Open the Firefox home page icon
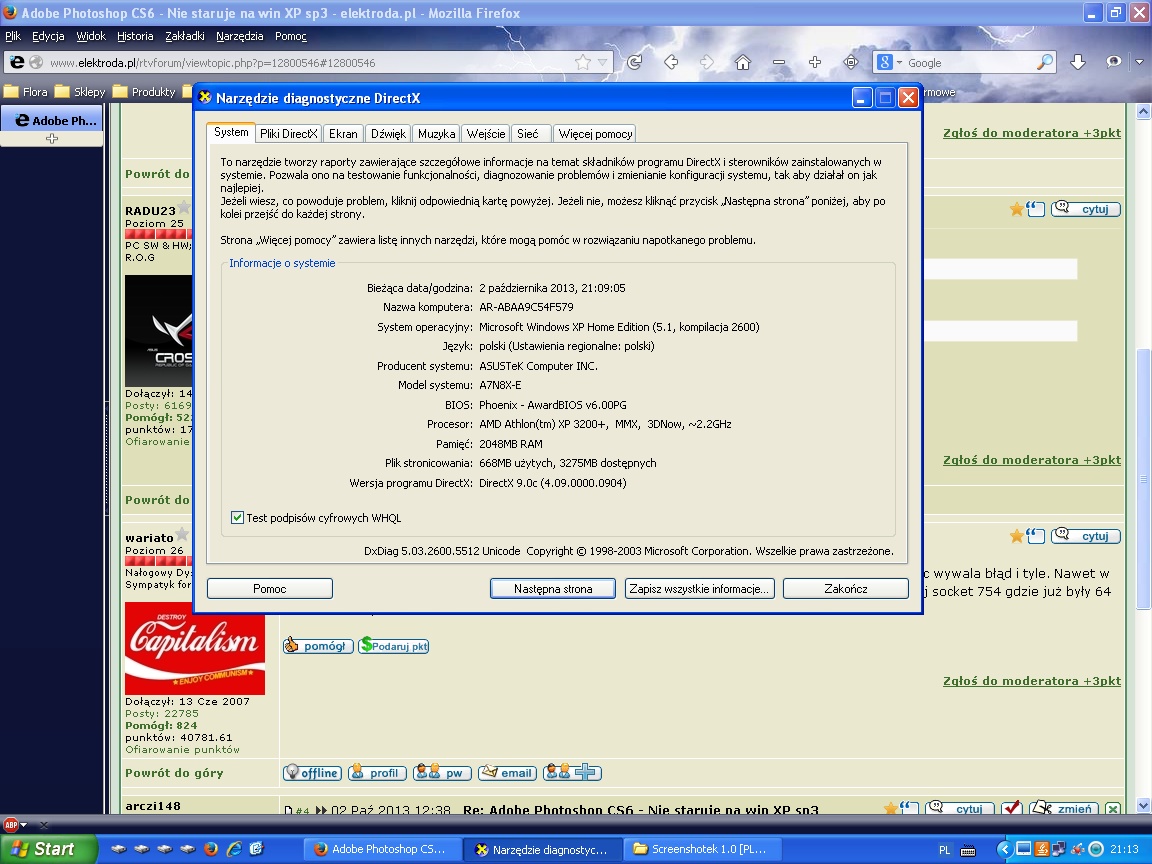The image size is (1152, 864). click(x=743, y=62)
